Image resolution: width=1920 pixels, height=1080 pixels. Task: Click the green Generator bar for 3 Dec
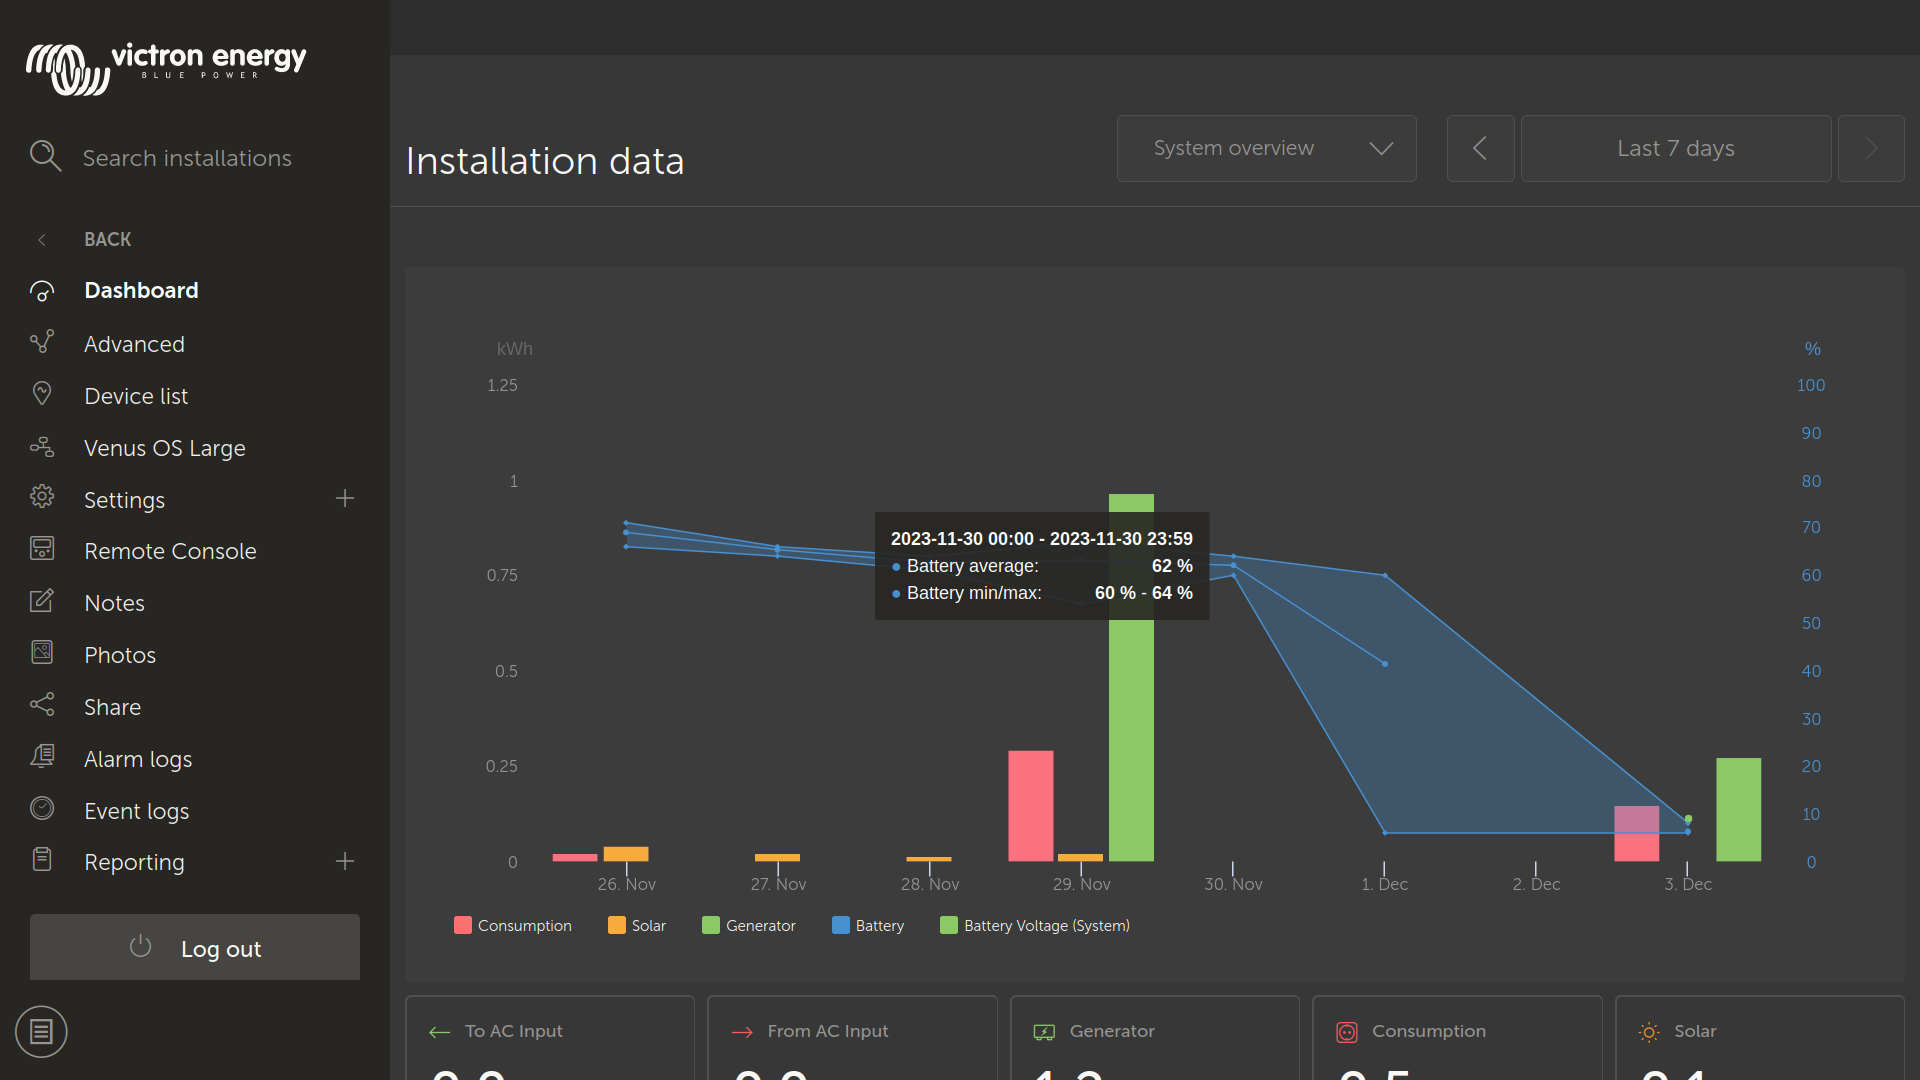[1739, 809]
